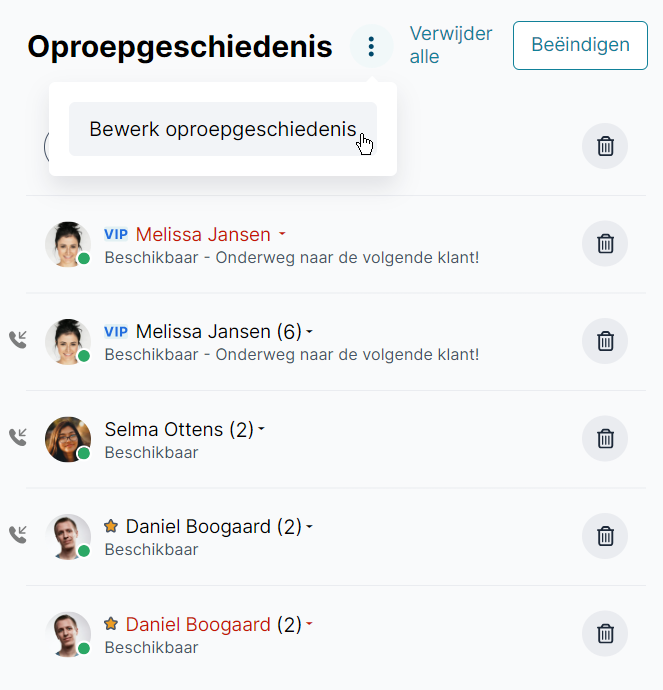
Task: Click incoming call icon beside Melissa Jansen (6)
Action: 17,339
